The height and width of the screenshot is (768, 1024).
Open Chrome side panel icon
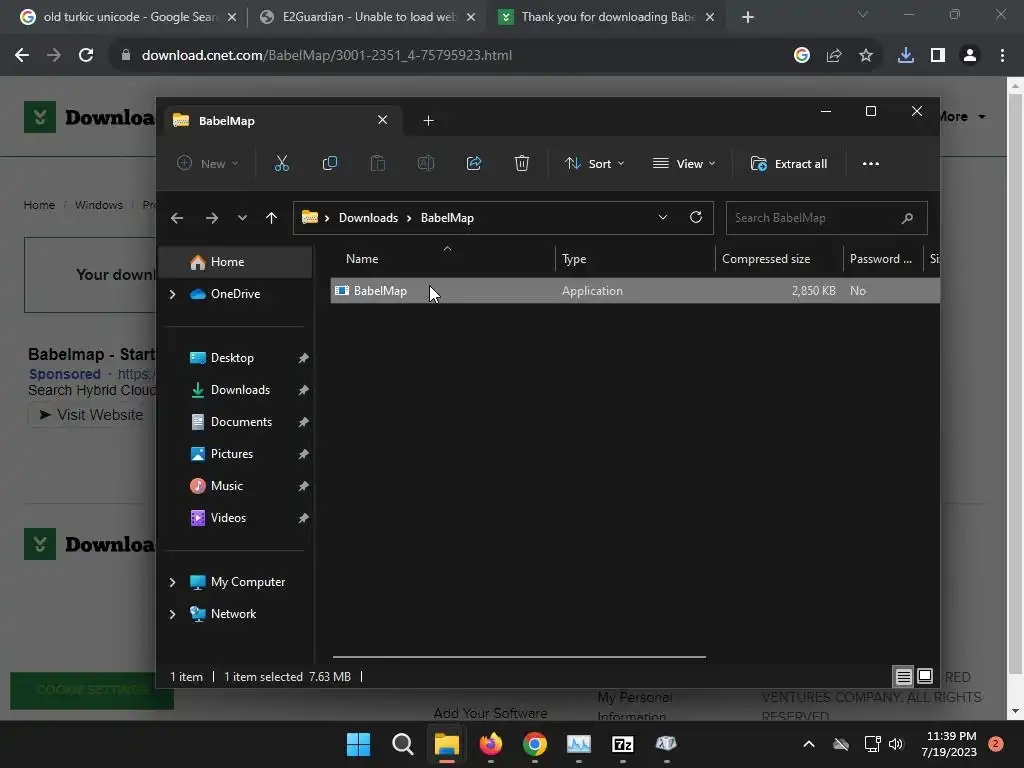(938, 56)
